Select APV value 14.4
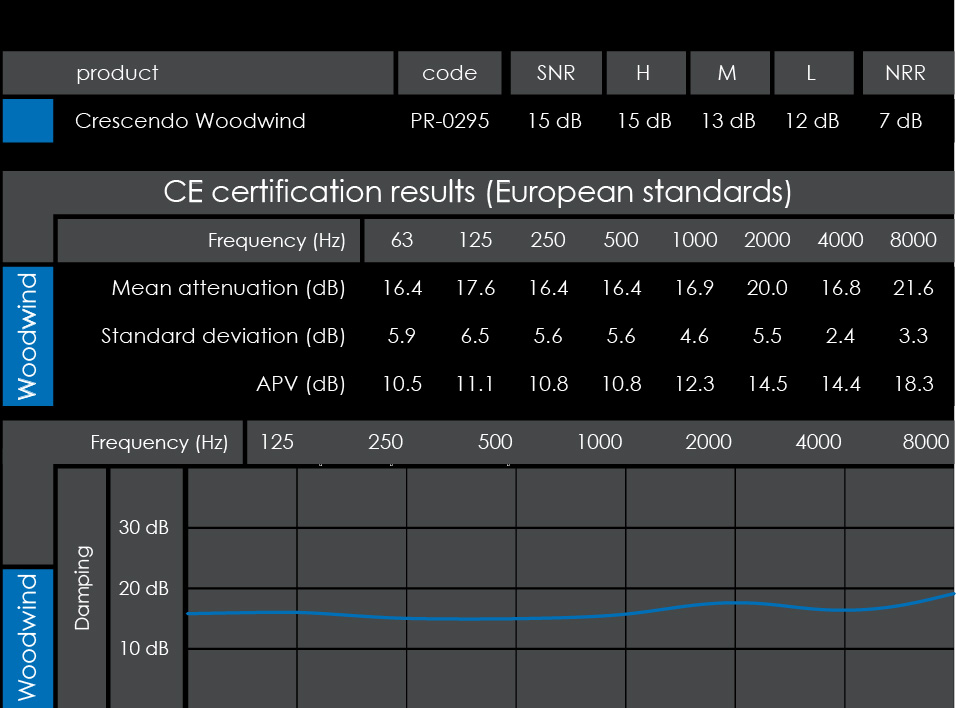Image resolution: width=956 pixels, height=708 pixels. [x=841, y=384]
